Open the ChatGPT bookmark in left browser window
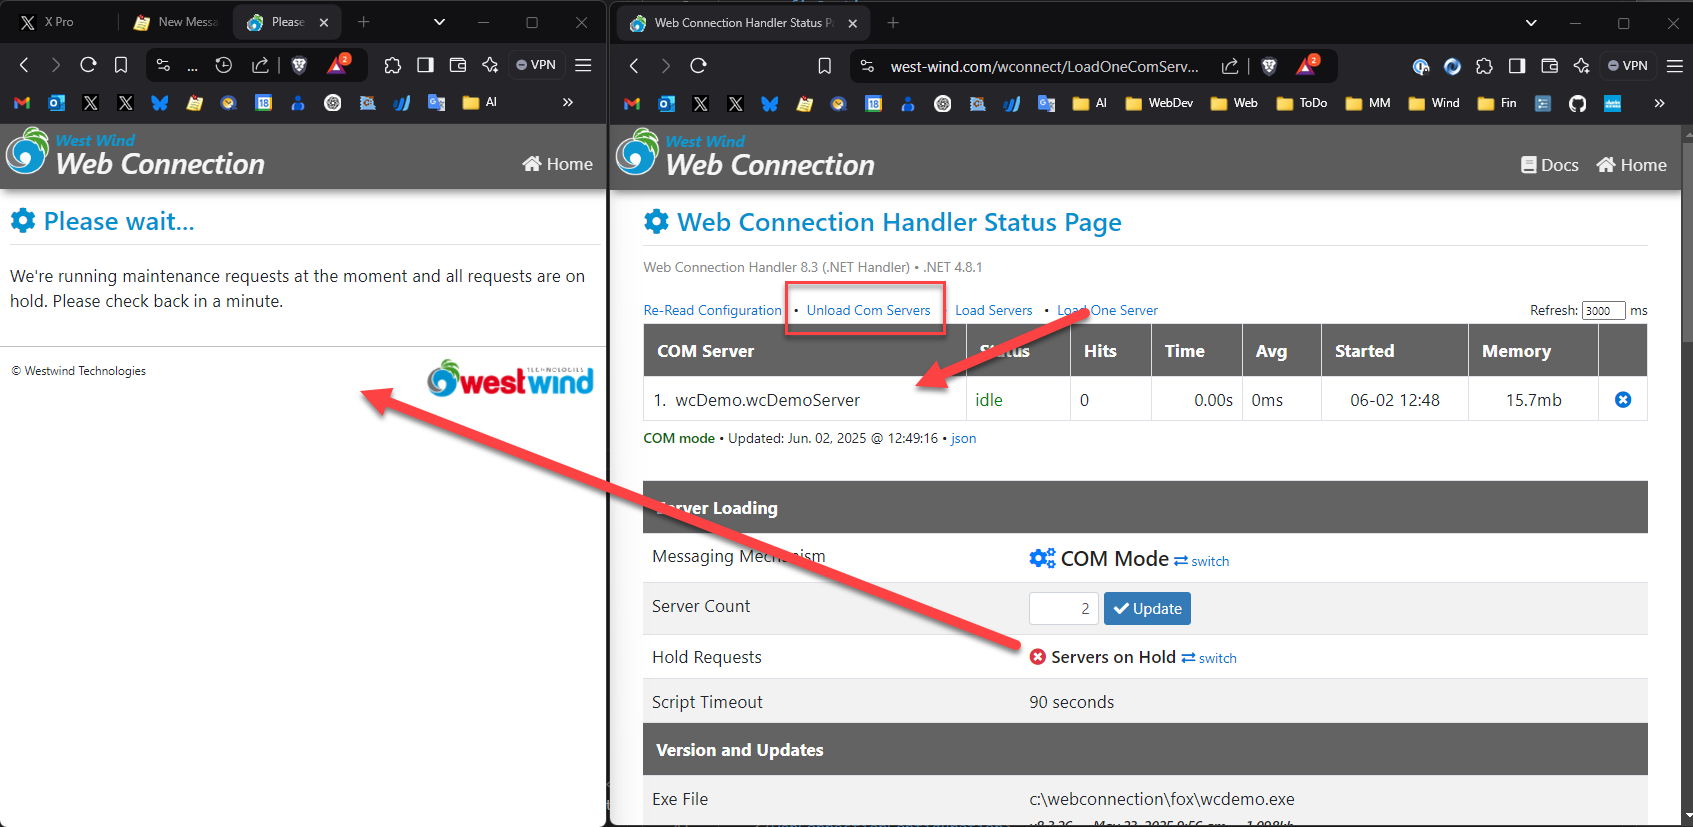The height and width of the screenshot is (827, 1693). [333, 102]
